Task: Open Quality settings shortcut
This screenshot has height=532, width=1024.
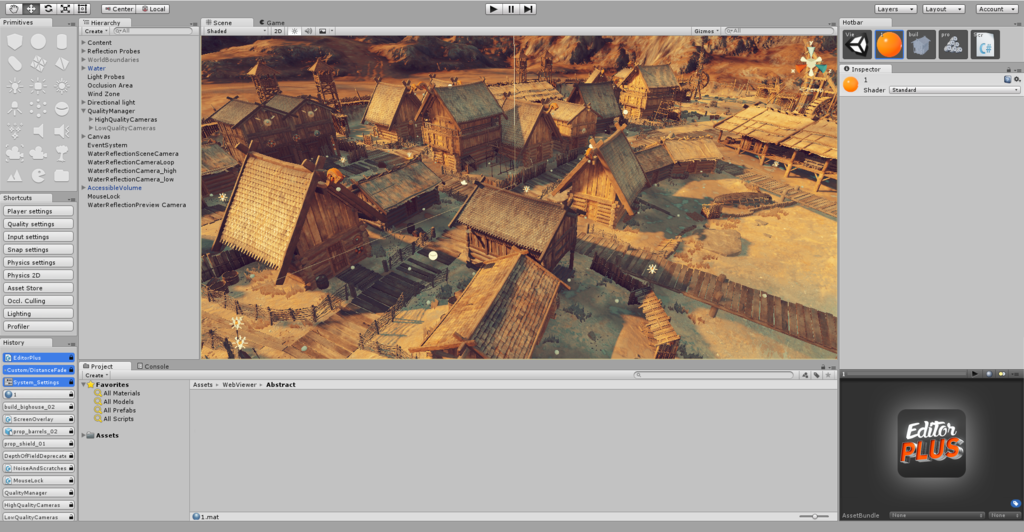Action: coord(38,224)
